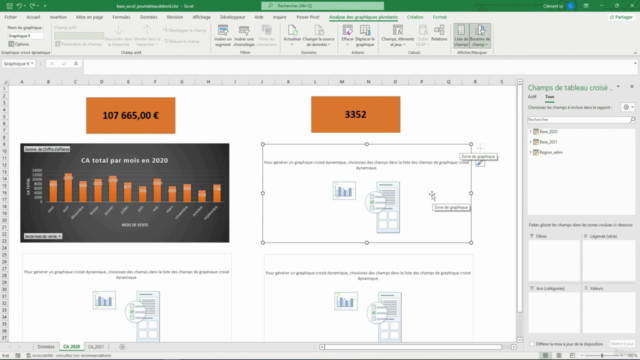Open accessibility status bar message
This screenshot has width=640, height=360.
[x=69, y=356]
